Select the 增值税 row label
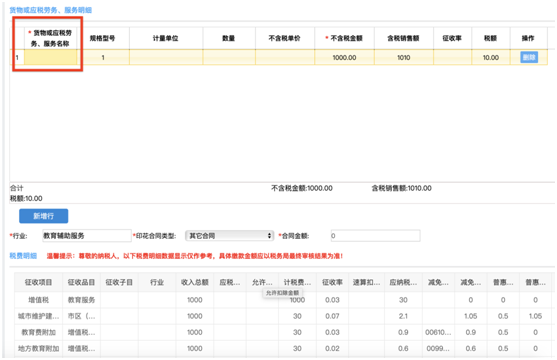This screenshot has height=360, width=557. pyautogui.click(x=38, y=300)
